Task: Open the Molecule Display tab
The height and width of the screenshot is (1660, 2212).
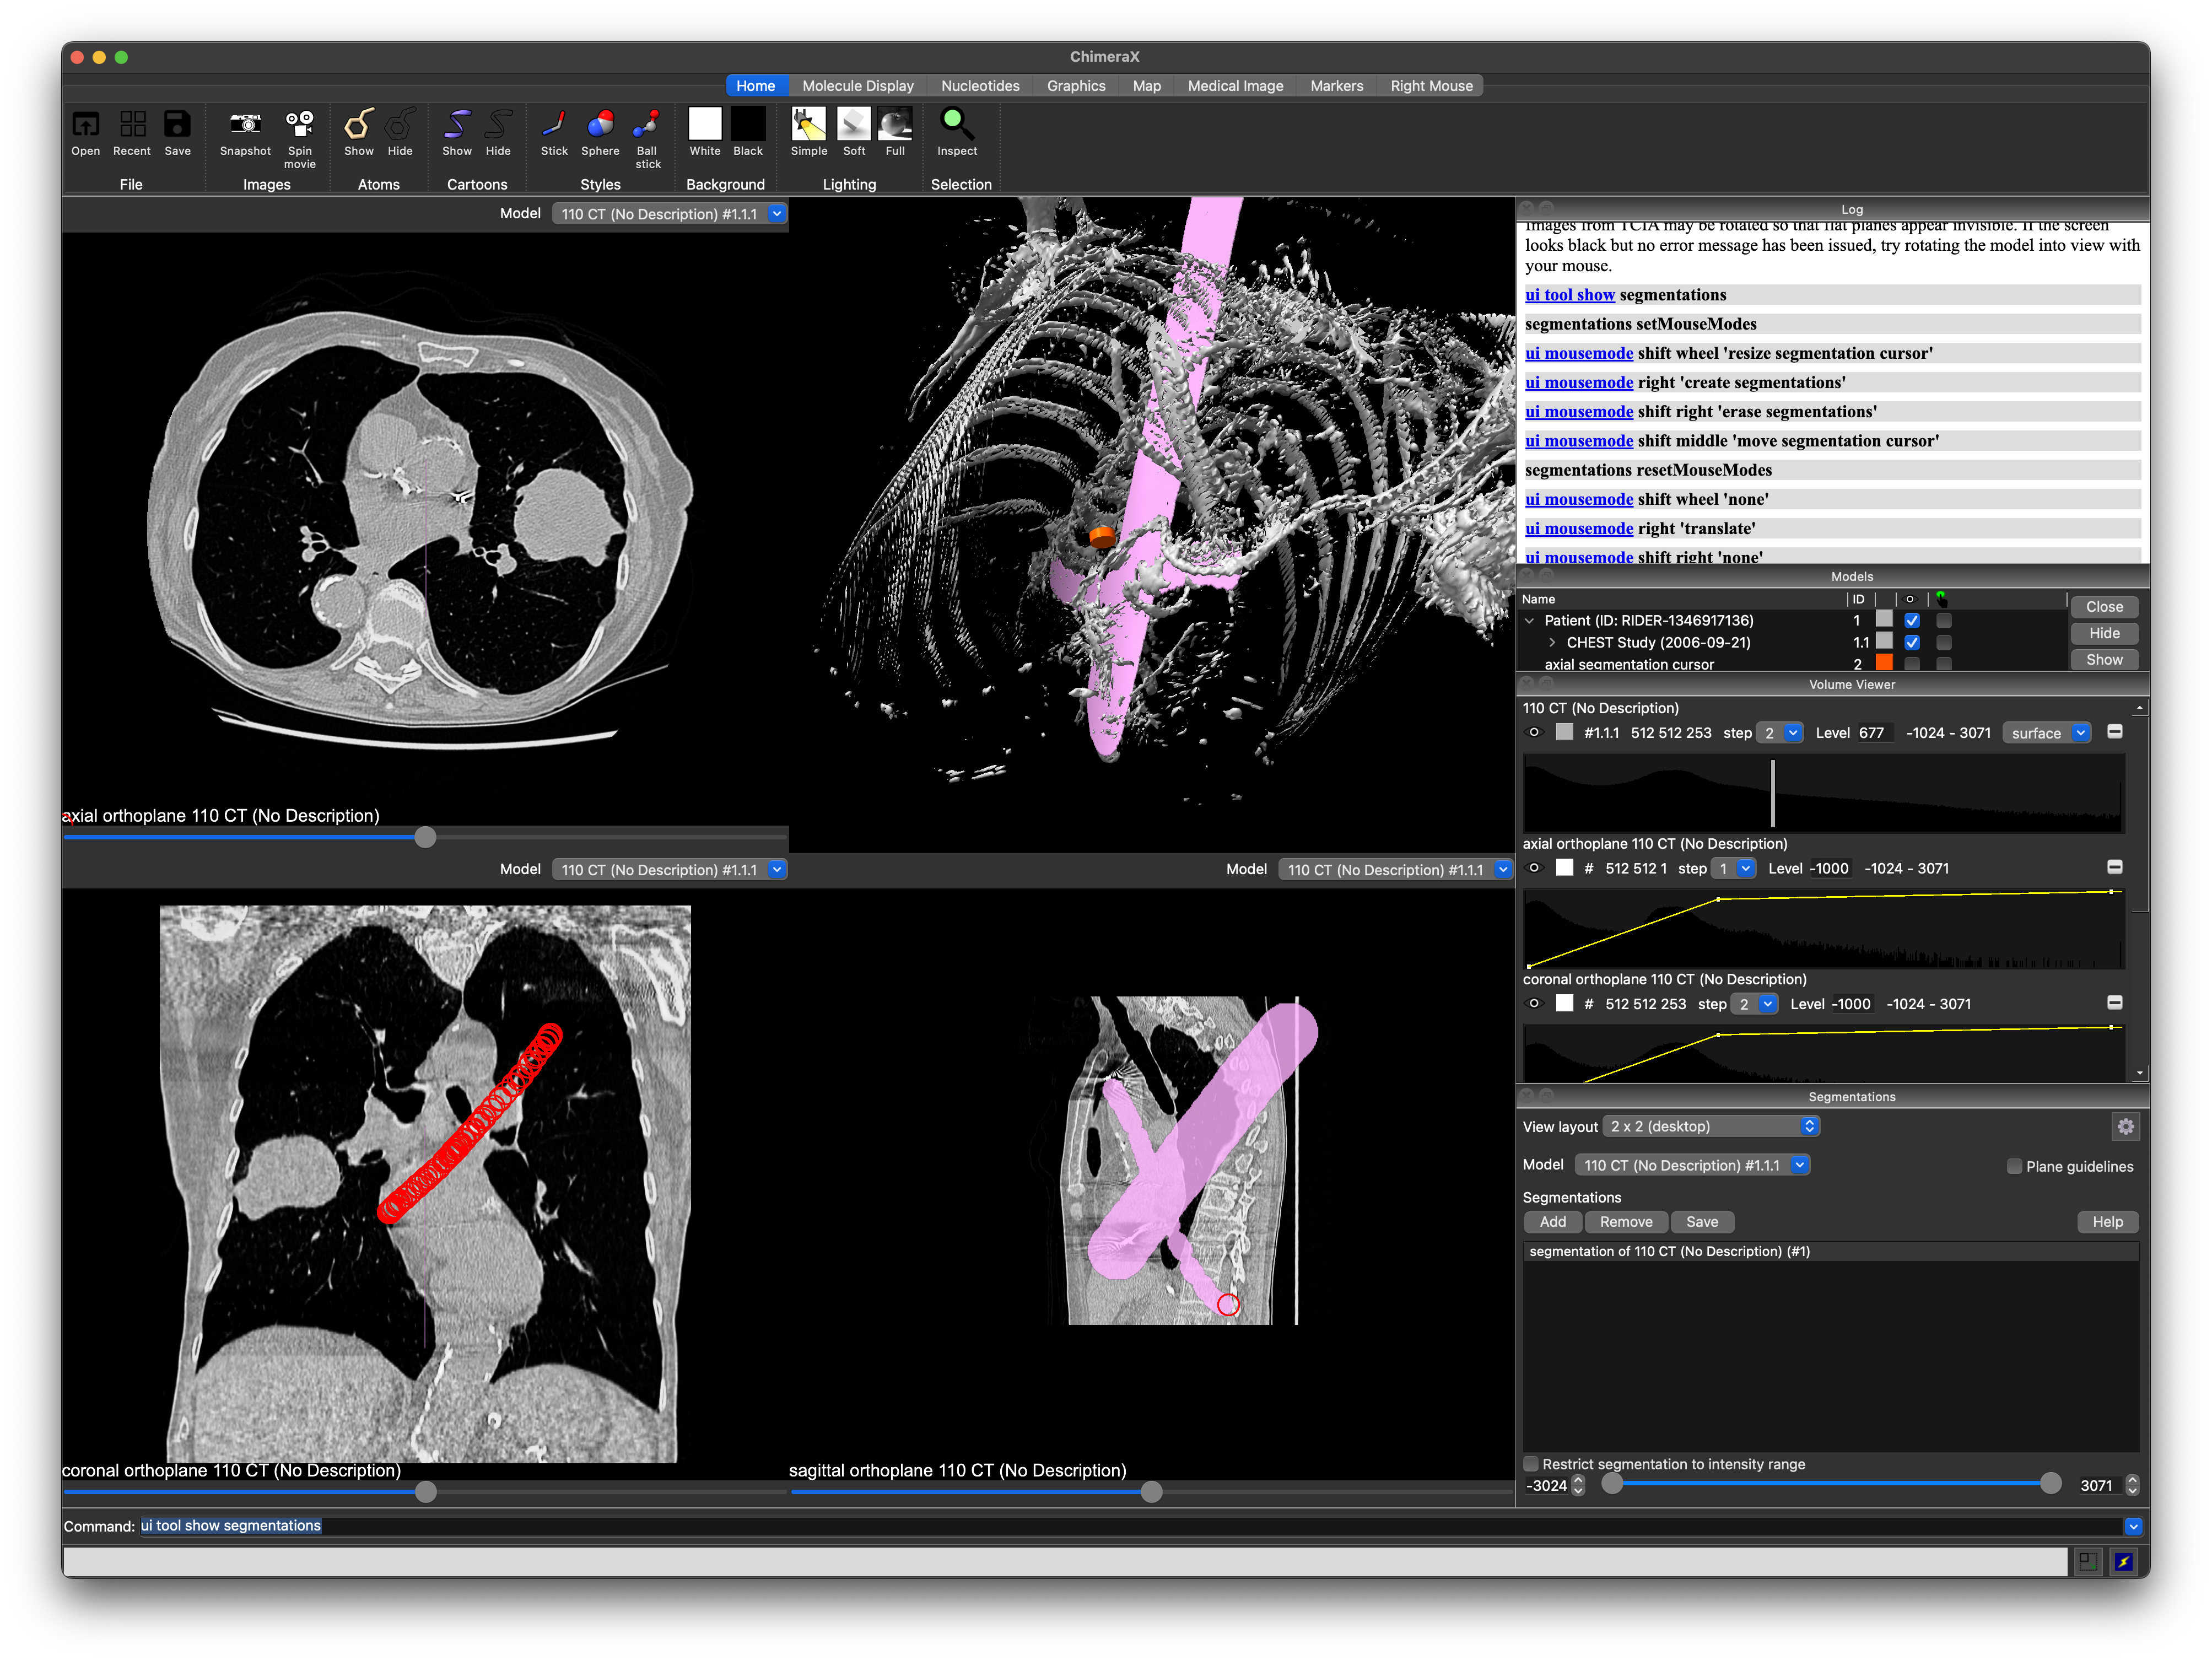Action: [x=857, y=86]
